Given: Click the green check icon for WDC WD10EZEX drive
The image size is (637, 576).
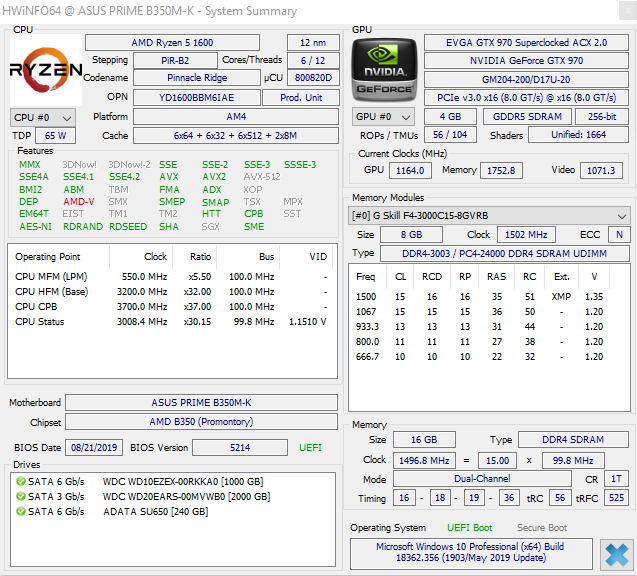Looking at the screenshot, I should pos(20,482).
